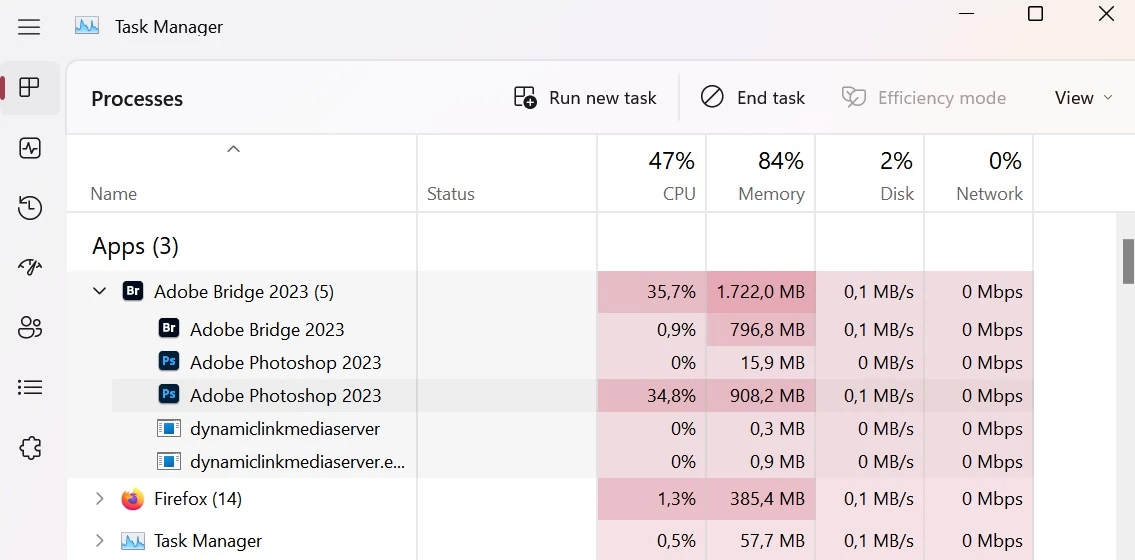Screen dimensions: 1135x560
Task: Click the dynamiclinkmediaserver 0,3 MB process icon
Action: click(x=169, y=428)
